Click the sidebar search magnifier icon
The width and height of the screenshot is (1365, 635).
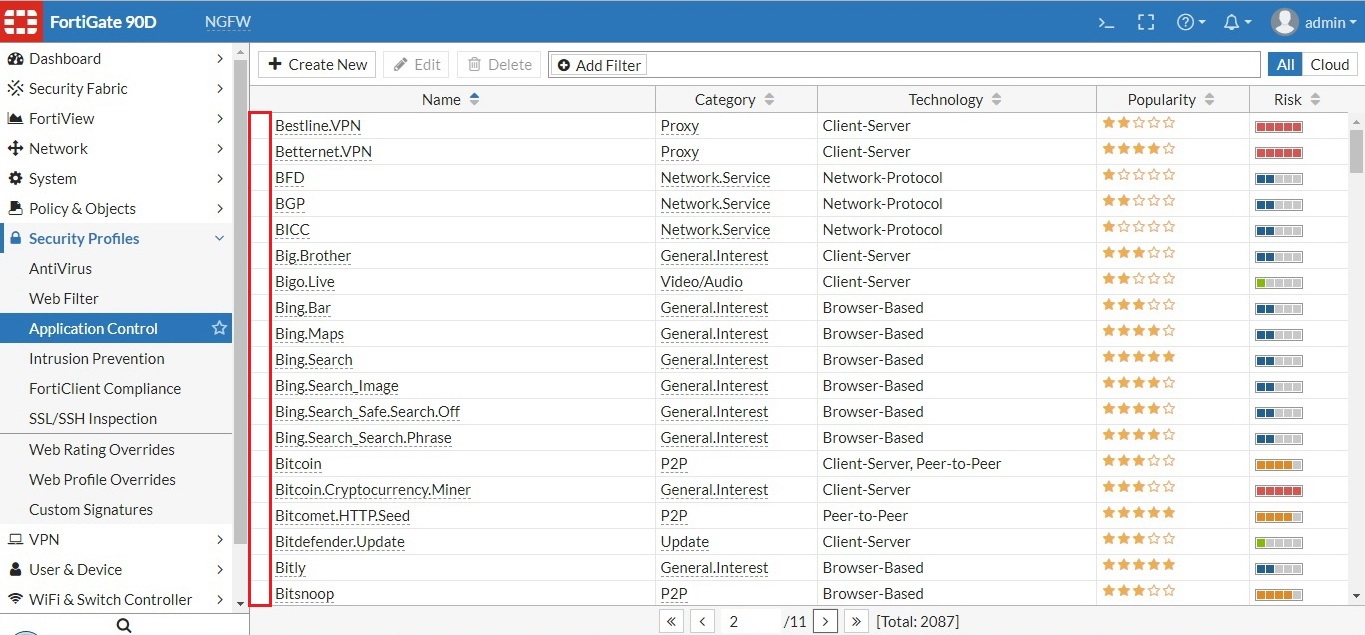123,625
